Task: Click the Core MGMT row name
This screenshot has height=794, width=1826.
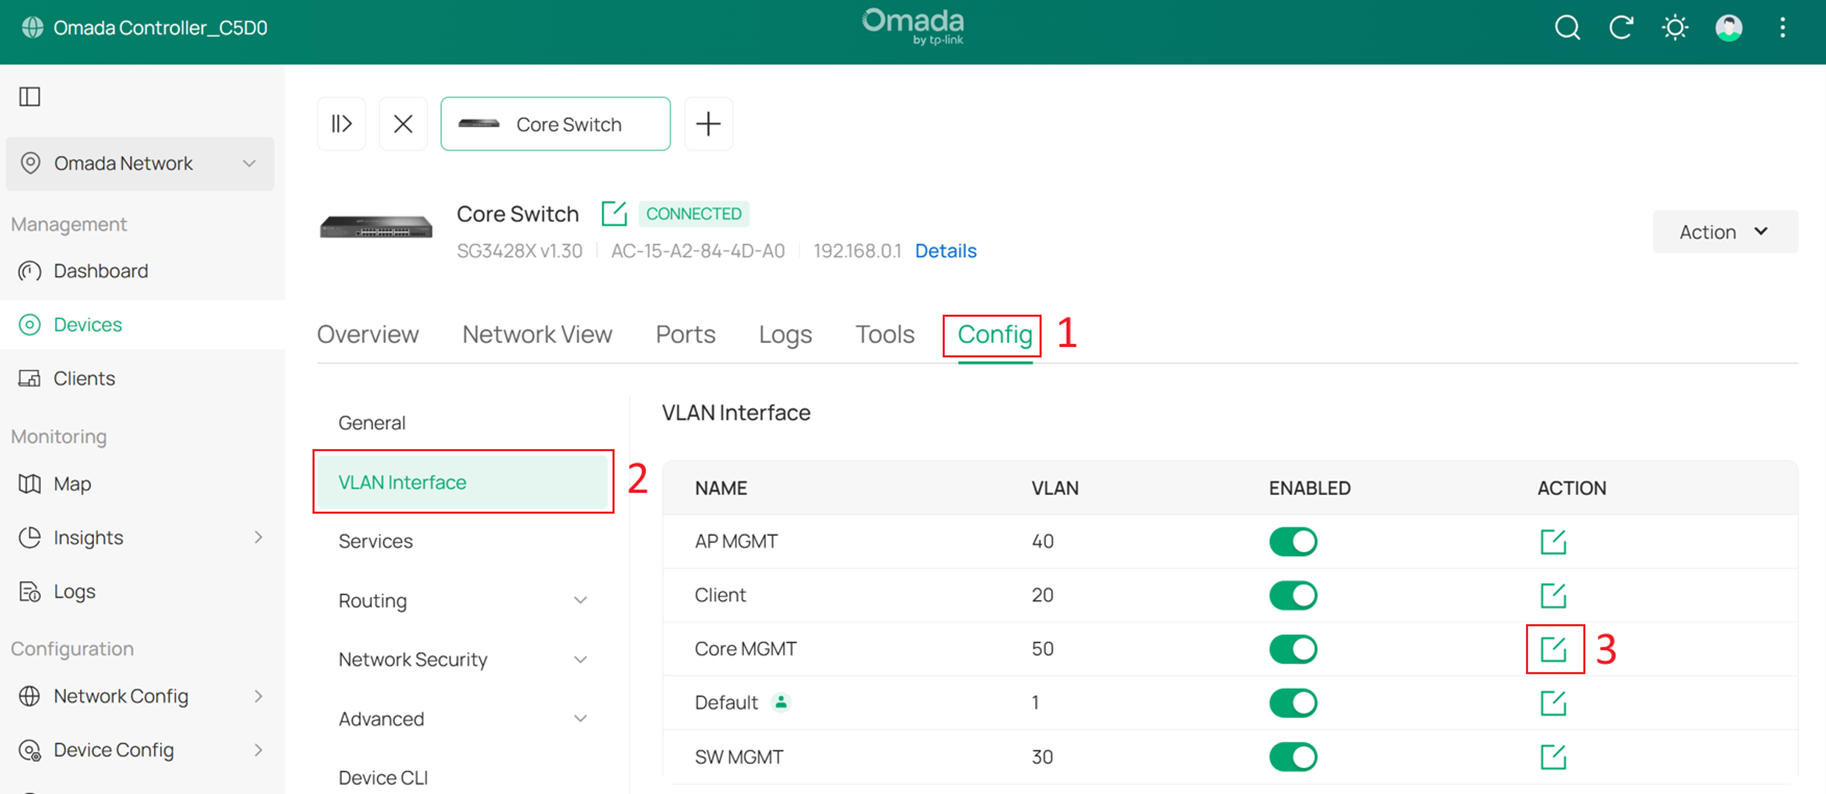Action: tap(746, 649)
